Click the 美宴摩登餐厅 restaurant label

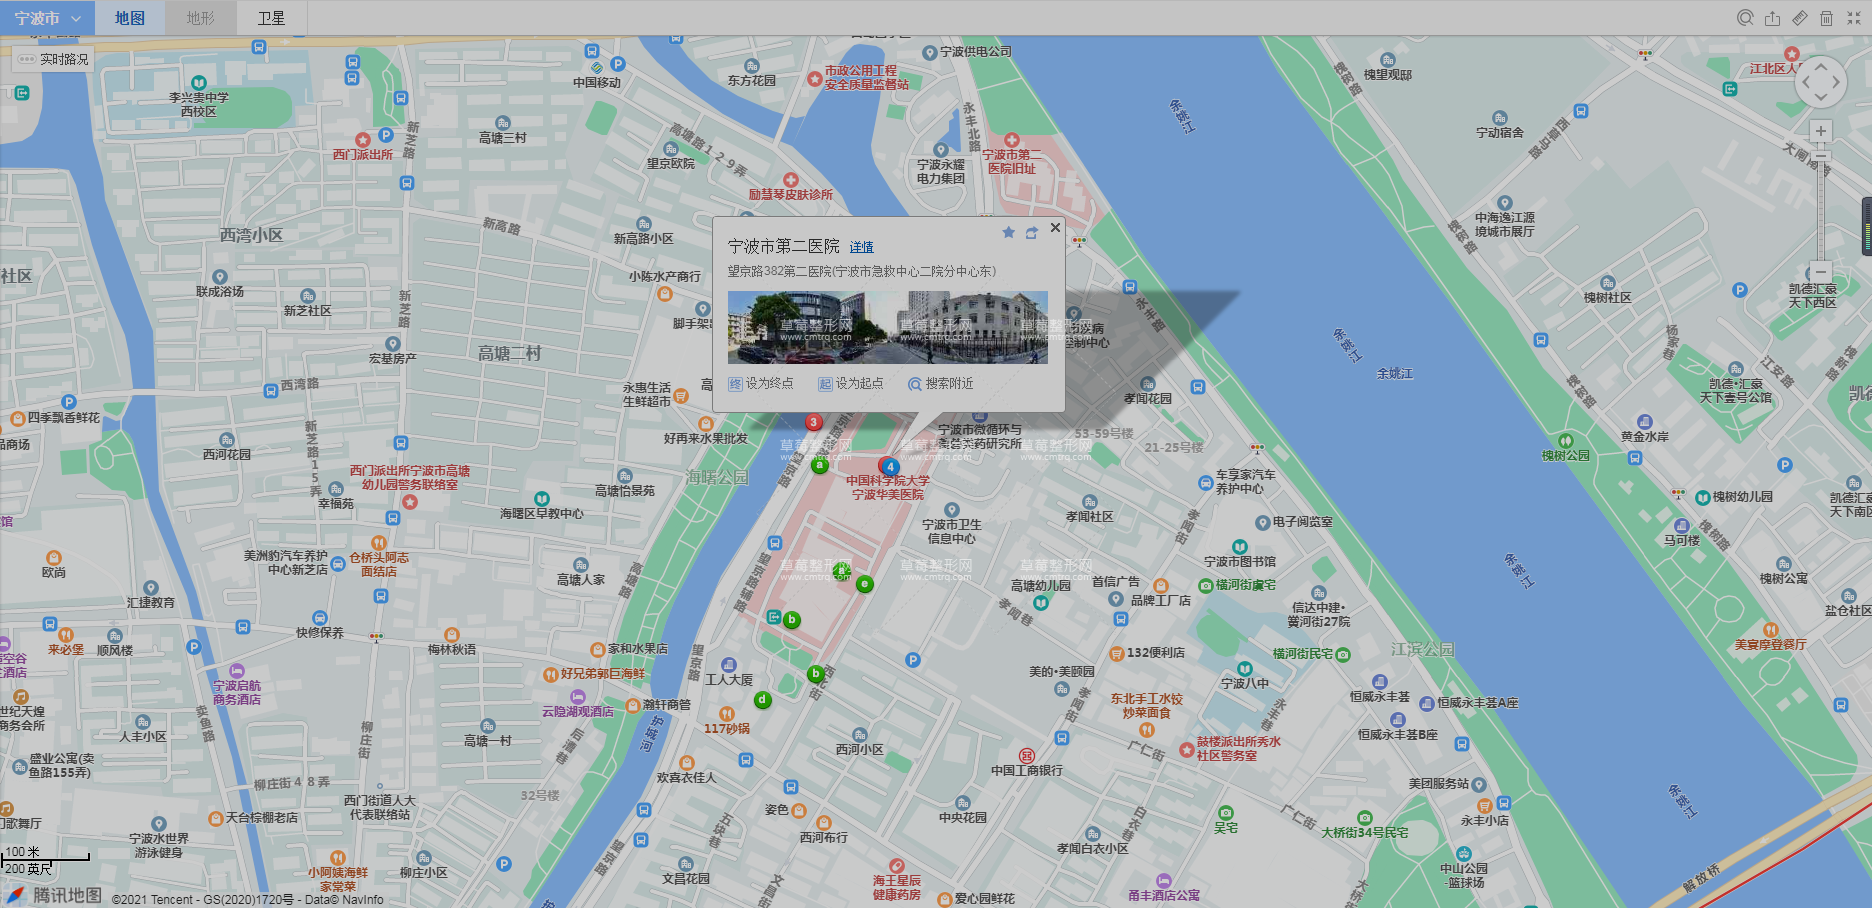(1771, 645)
